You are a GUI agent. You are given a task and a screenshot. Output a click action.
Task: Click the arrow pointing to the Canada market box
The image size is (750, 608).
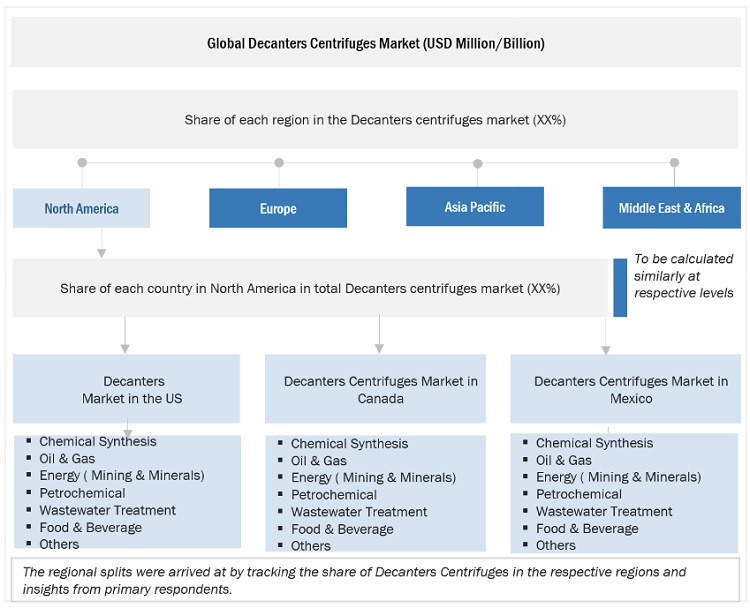coord(378,346)
